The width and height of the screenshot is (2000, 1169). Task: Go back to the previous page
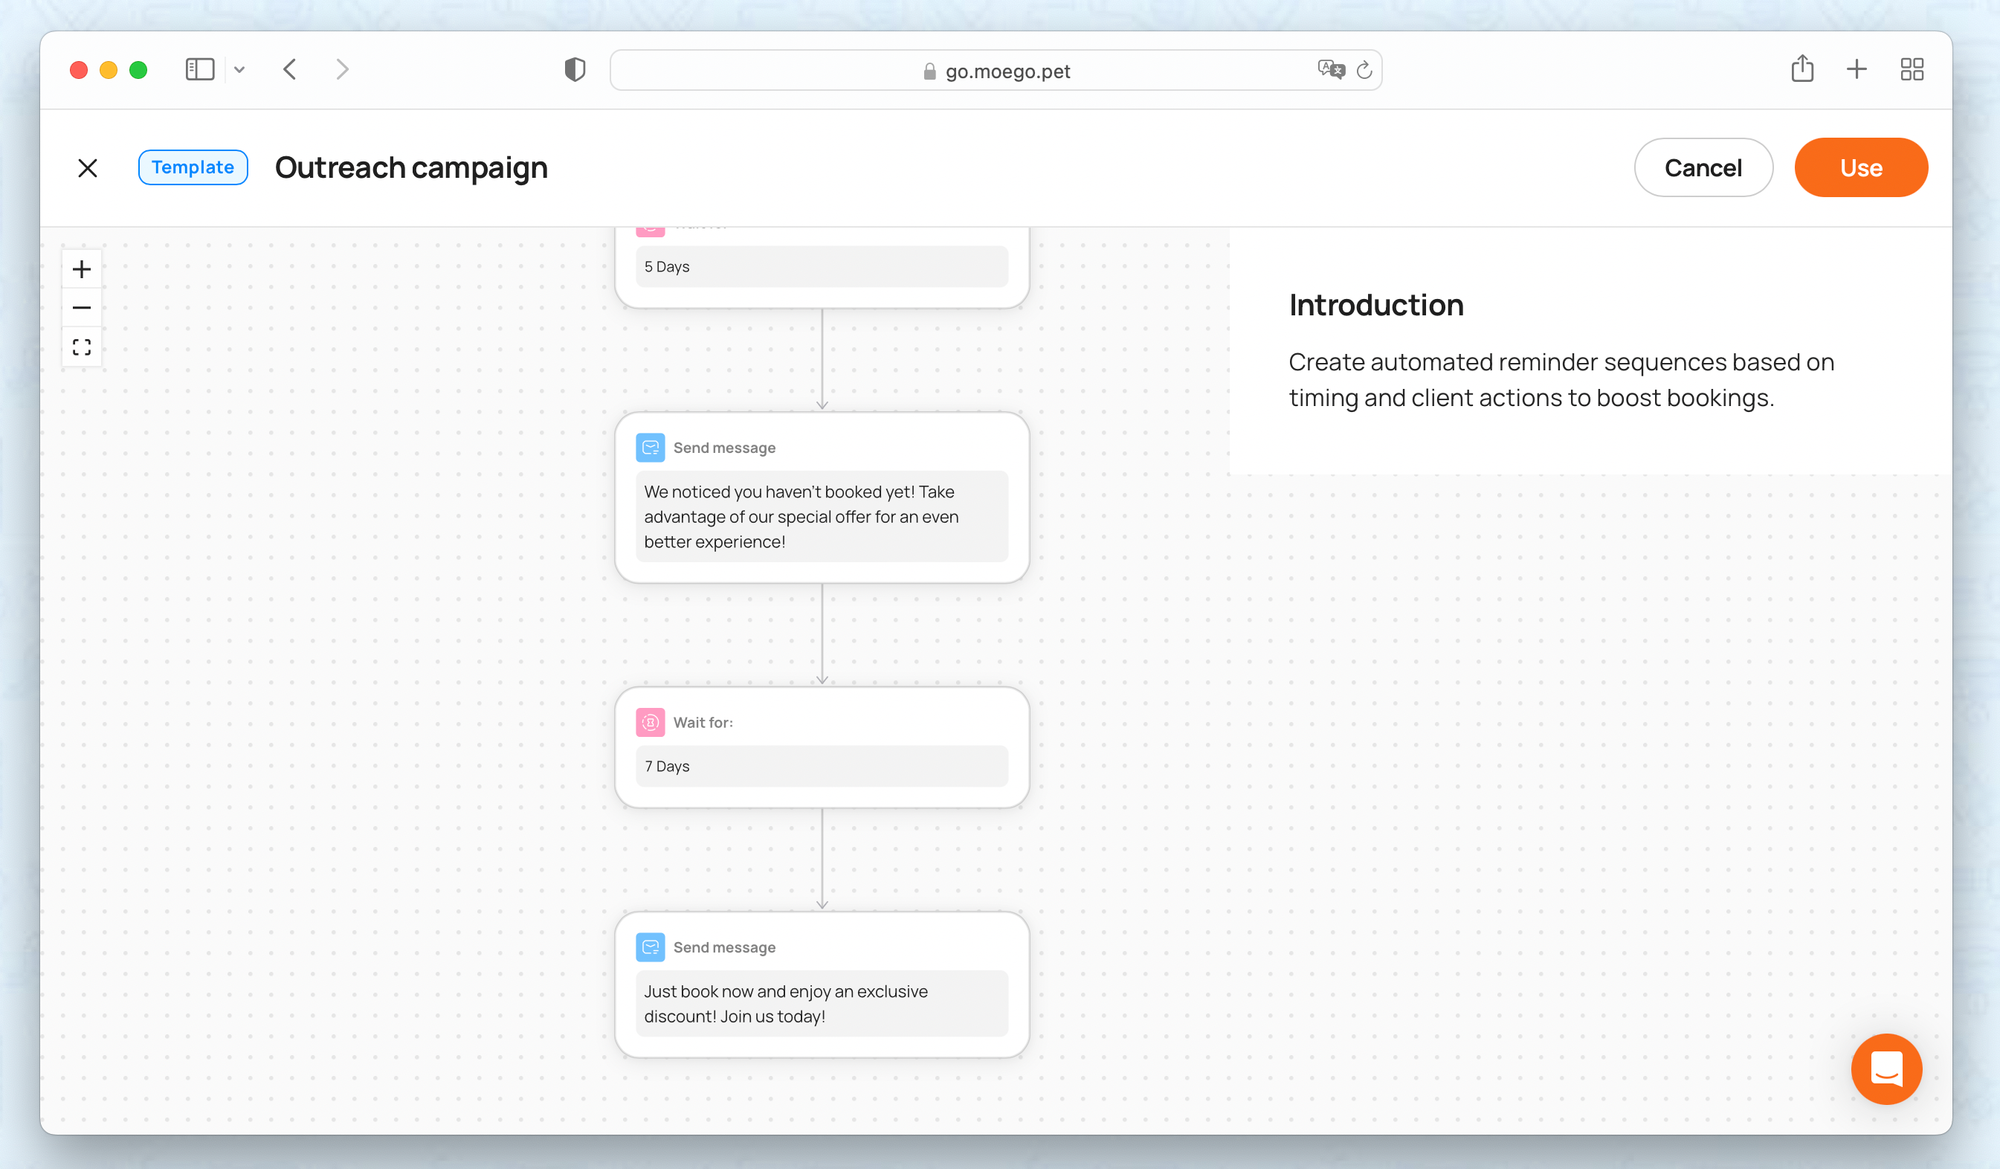(x=290, y=69)
